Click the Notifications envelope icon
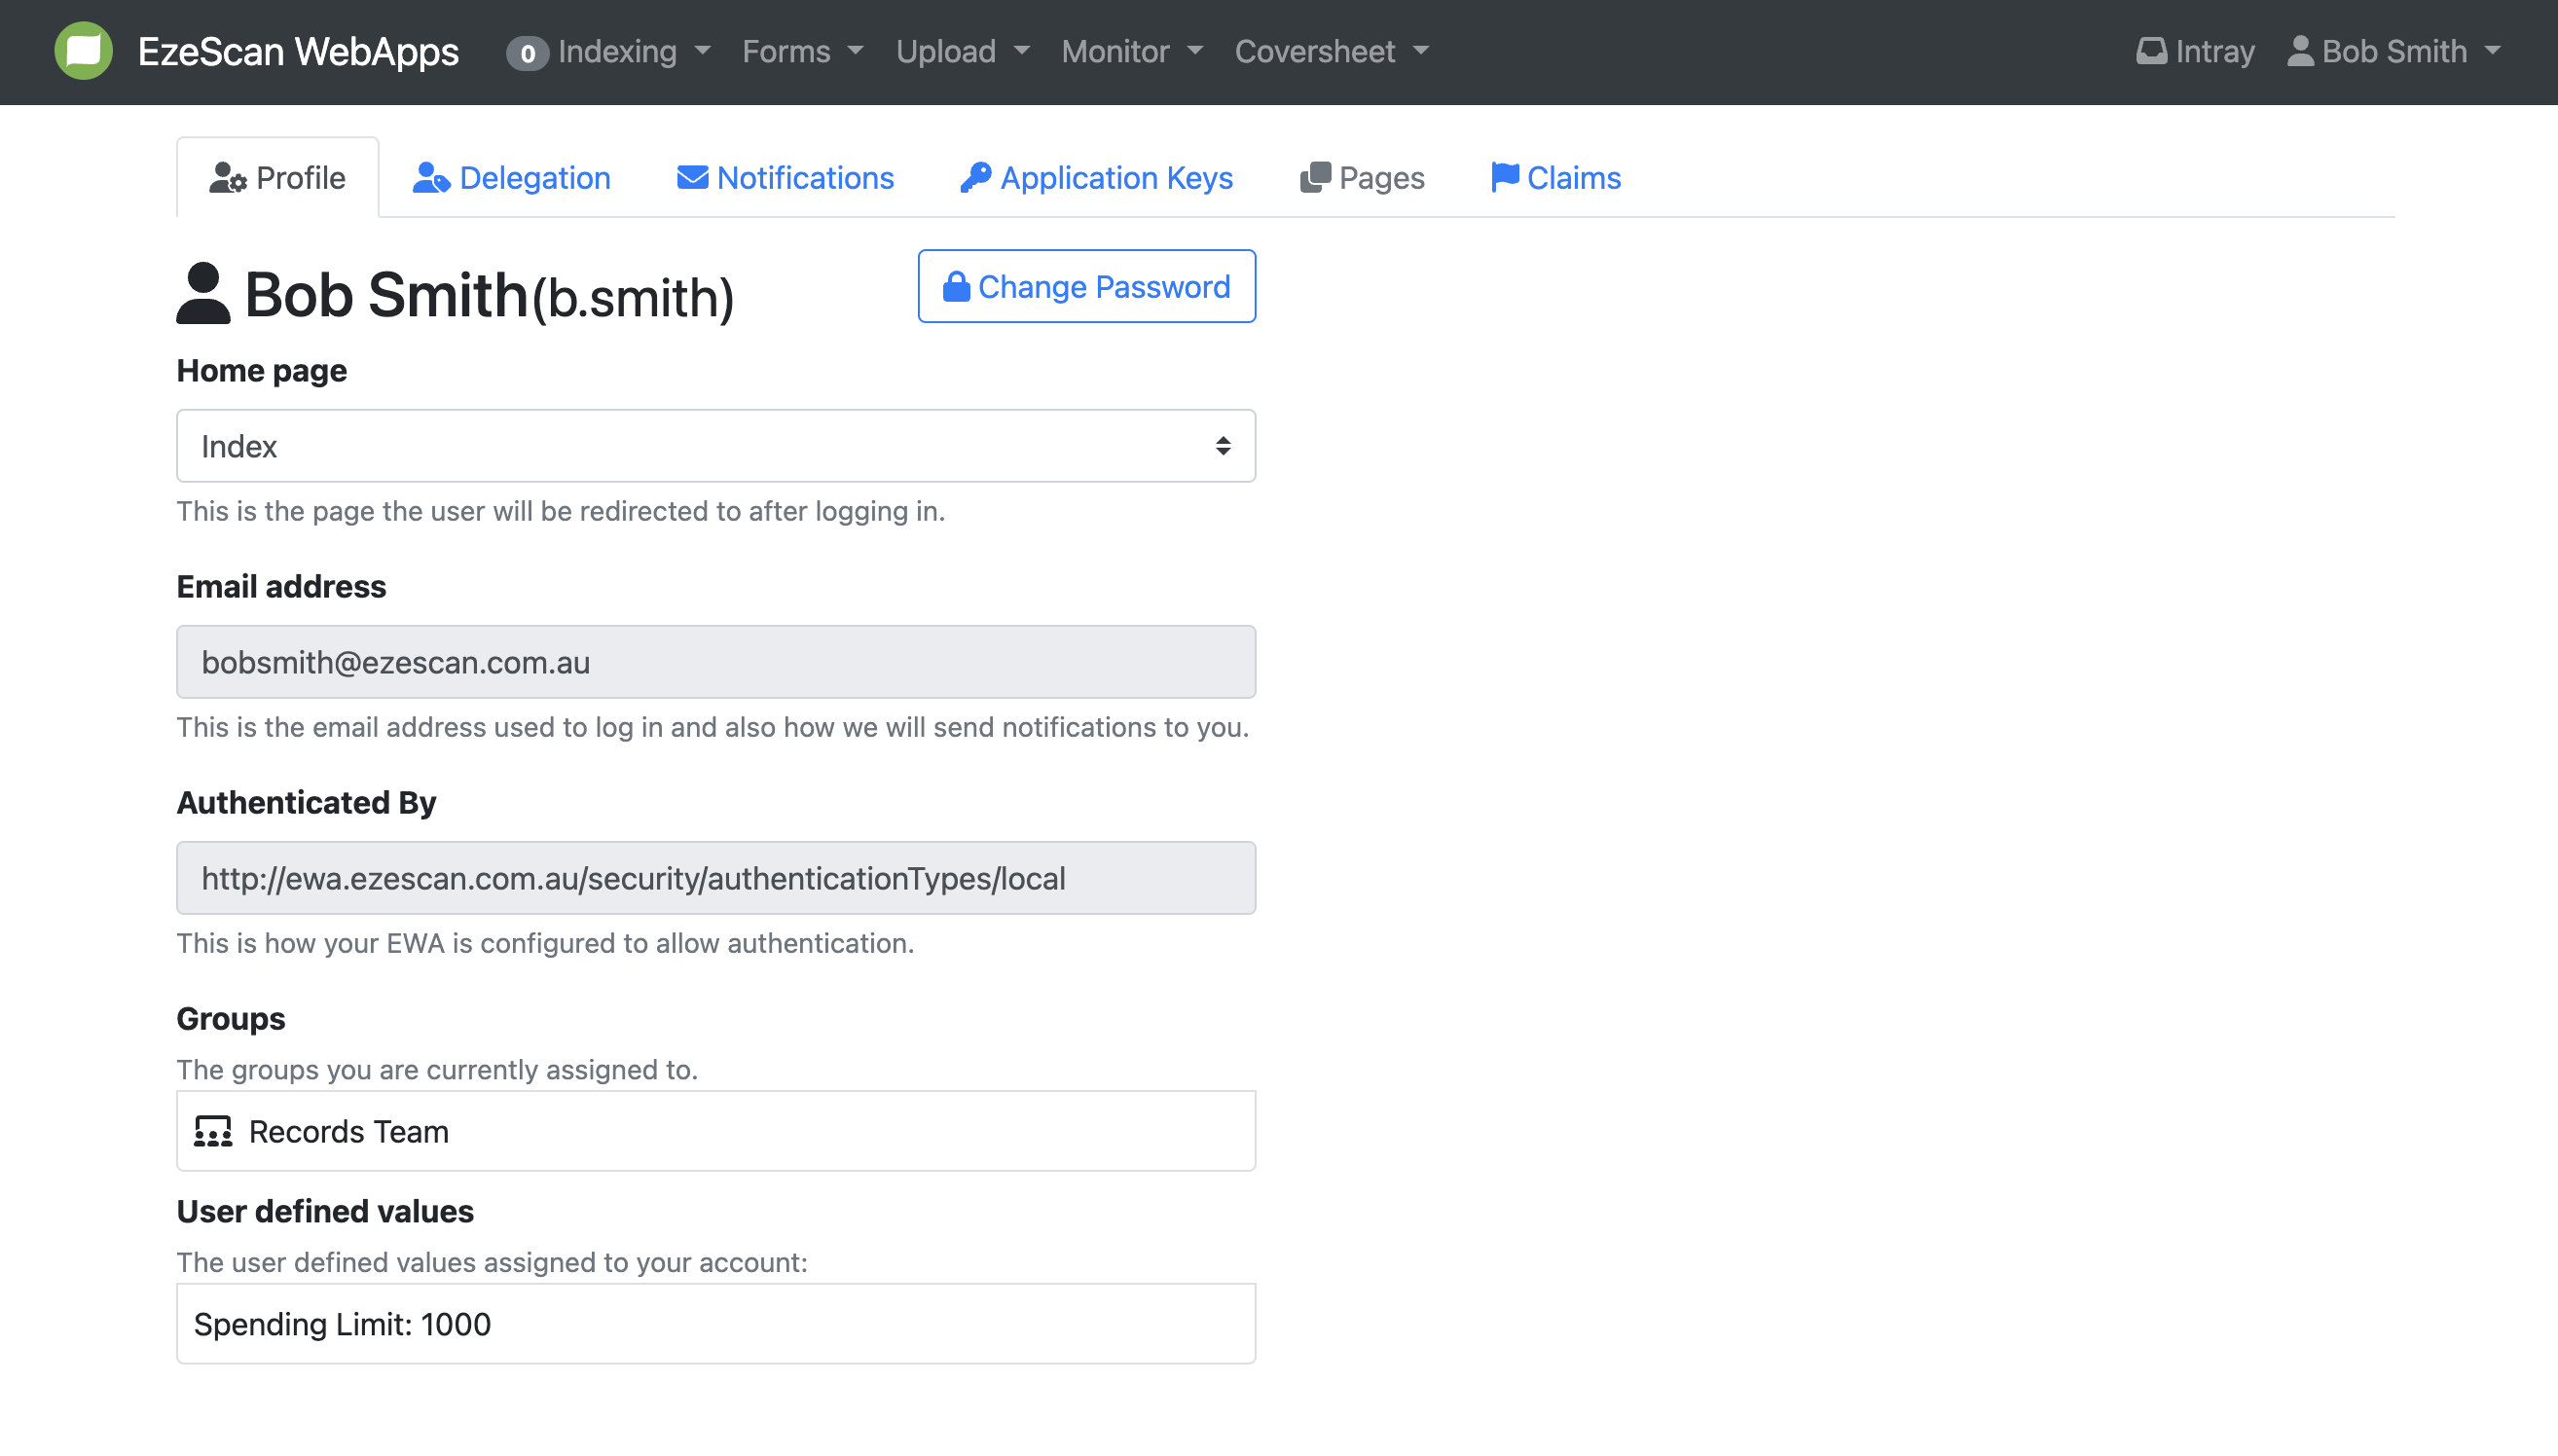This screenshot has width=2558, height=1456. pos(692,178)
